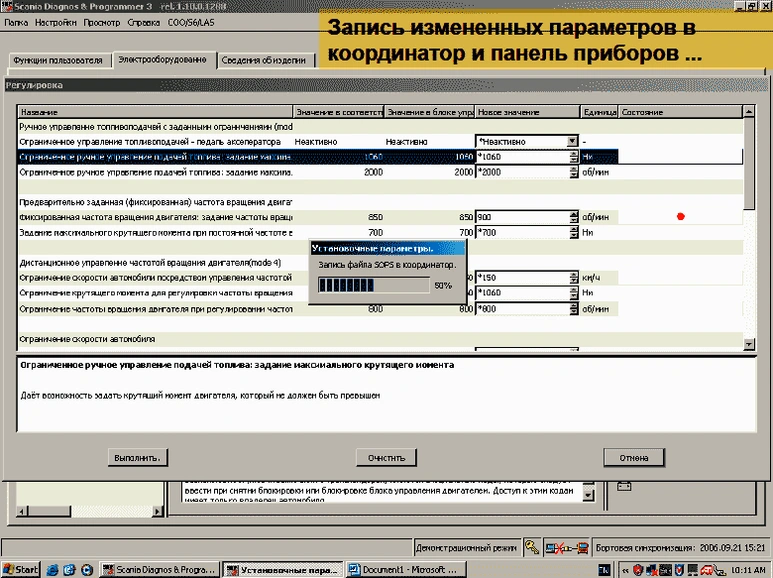Switch to the Функции пользователя tab
Screen dimensions: 773x578
[57, 60]
